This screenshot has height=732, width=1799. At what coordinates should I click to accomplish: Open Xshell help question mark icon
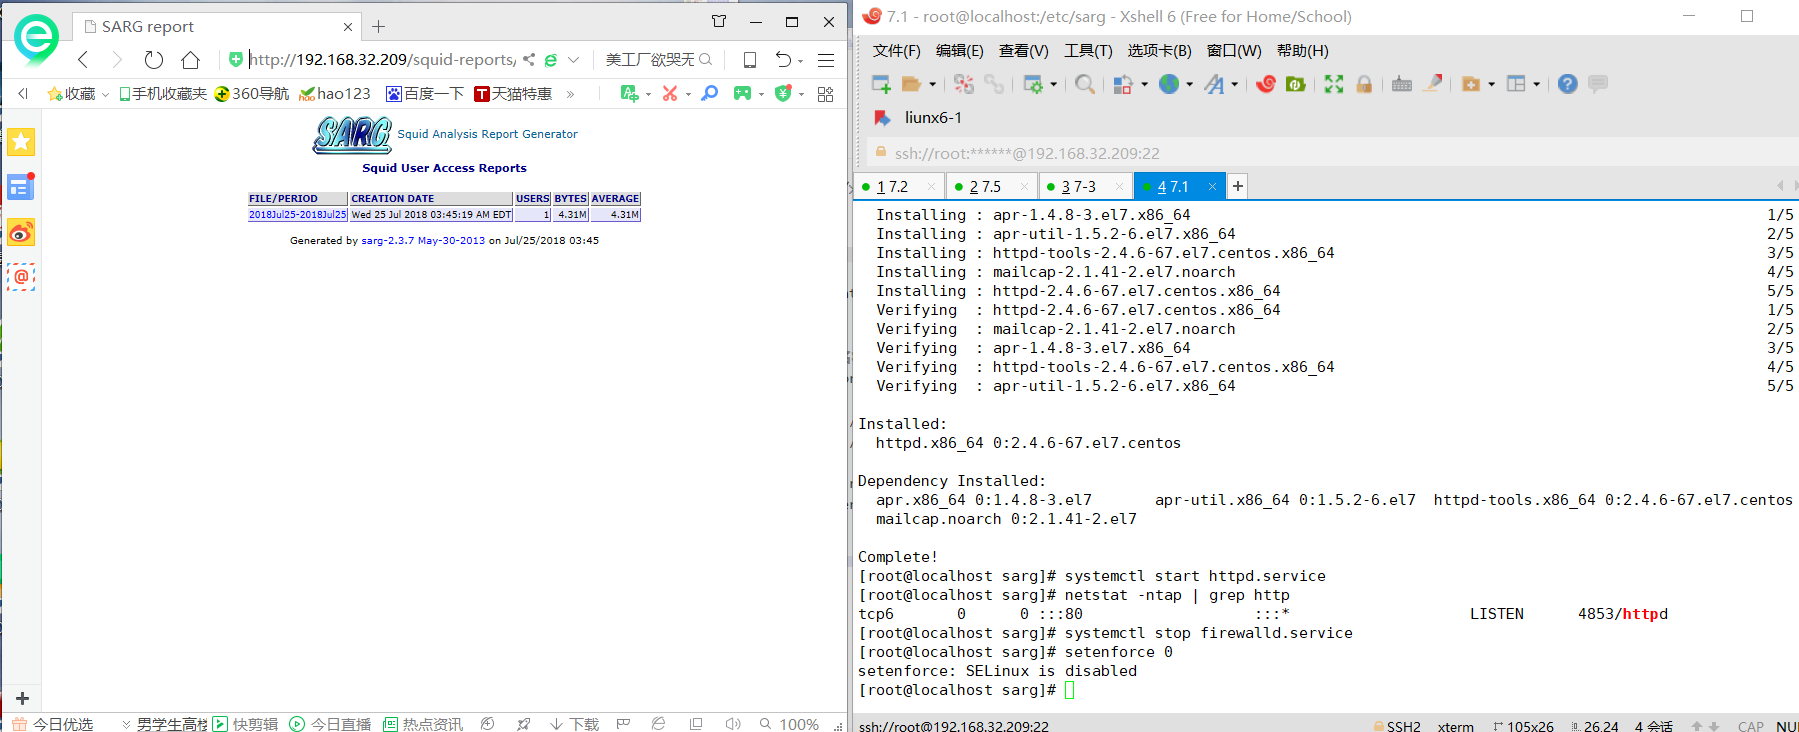pos(1567,84)
